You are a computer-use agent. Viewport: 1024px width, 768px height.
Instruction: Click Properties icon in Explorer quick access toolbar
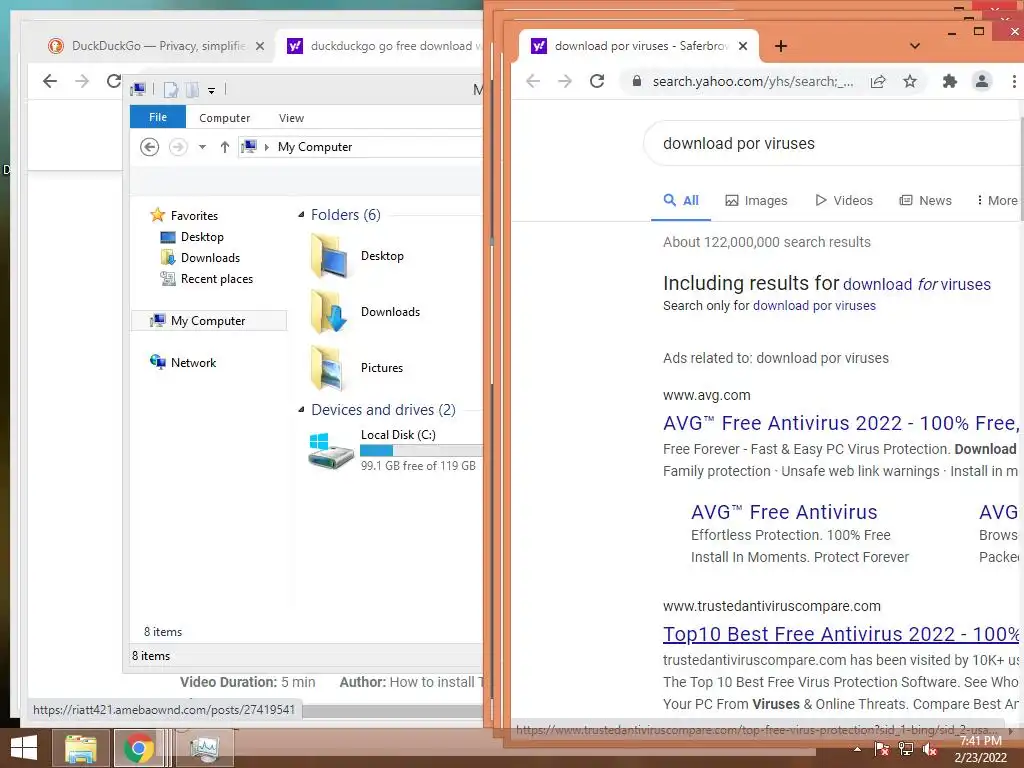pyautogui.click(x=170, y=89)
